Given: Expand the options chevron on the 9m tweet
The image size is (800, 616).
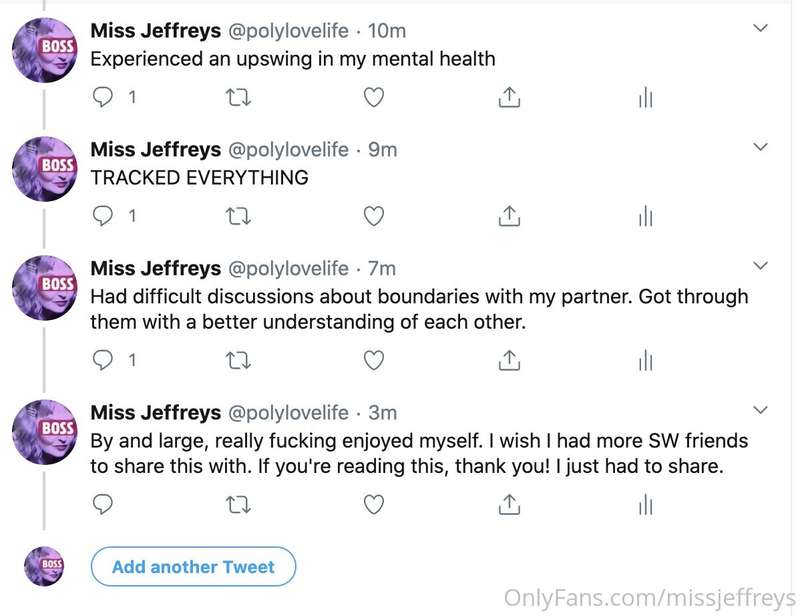Looking at the screenshot, I should (x=760, y=147).
